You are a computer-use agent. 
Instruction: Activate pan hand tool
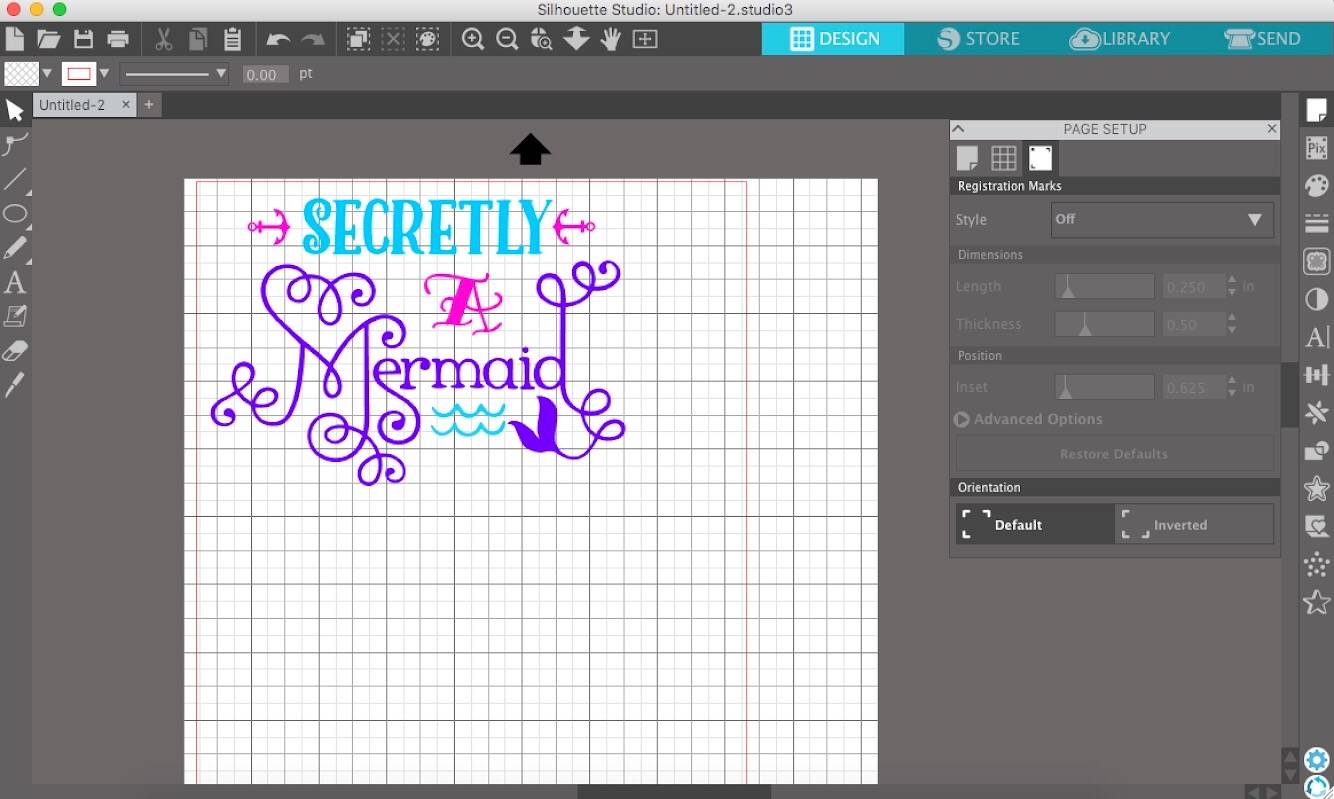[x=611, y=40]
